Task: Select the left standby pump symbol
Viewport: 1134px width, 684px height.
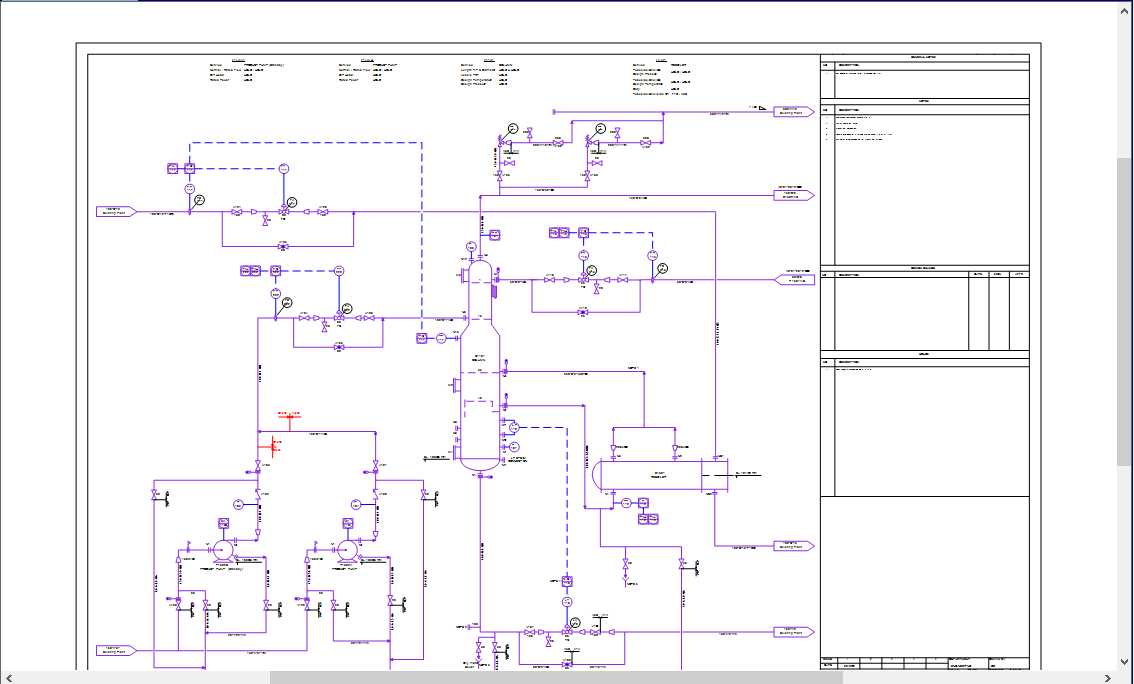Action: coord(222,549)
